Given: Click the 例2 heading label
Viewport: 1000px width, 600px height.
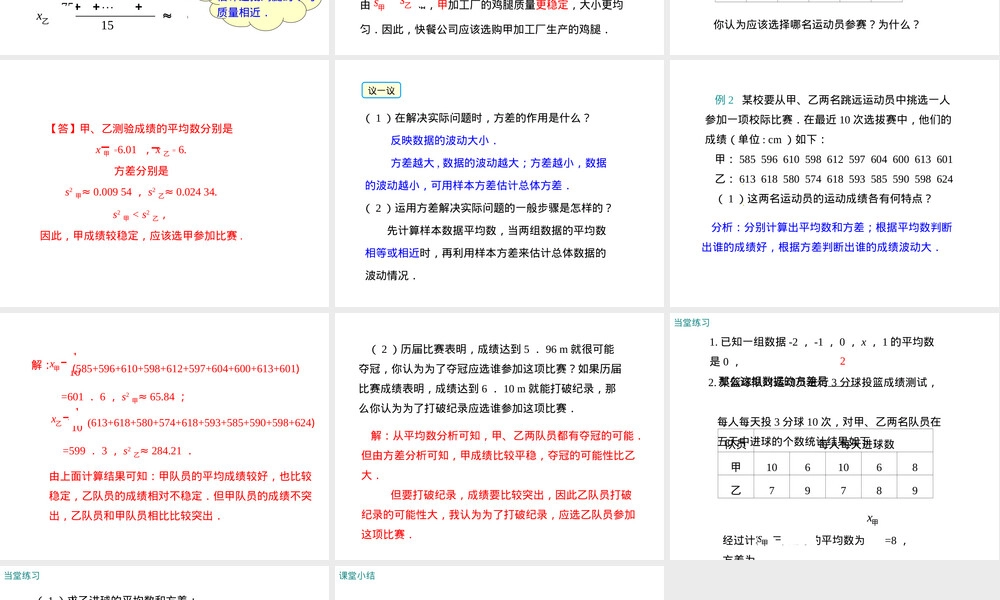Looking at the screenshot, I should tap(724, 99).
